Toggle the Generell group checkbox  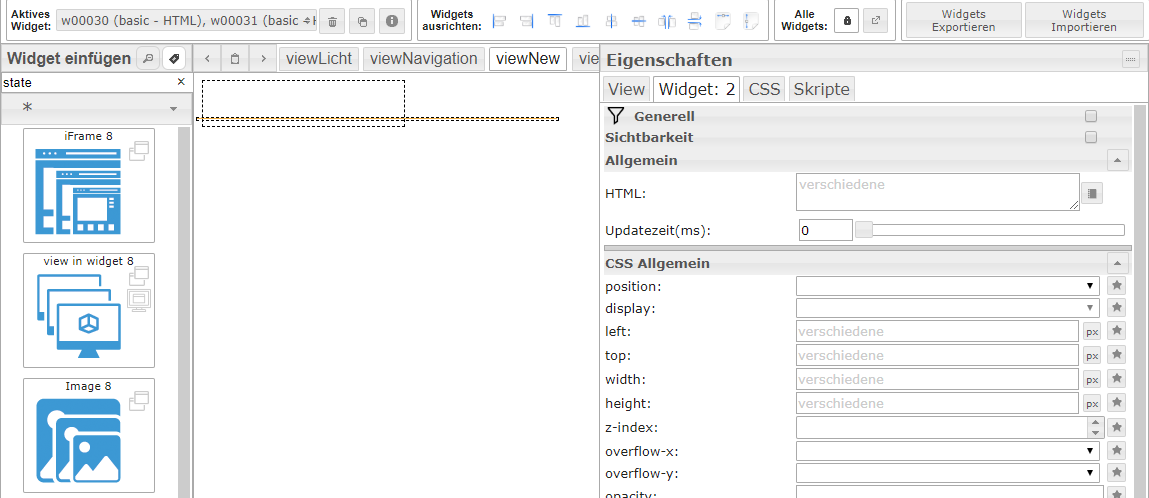click(x=1091, y=116)
